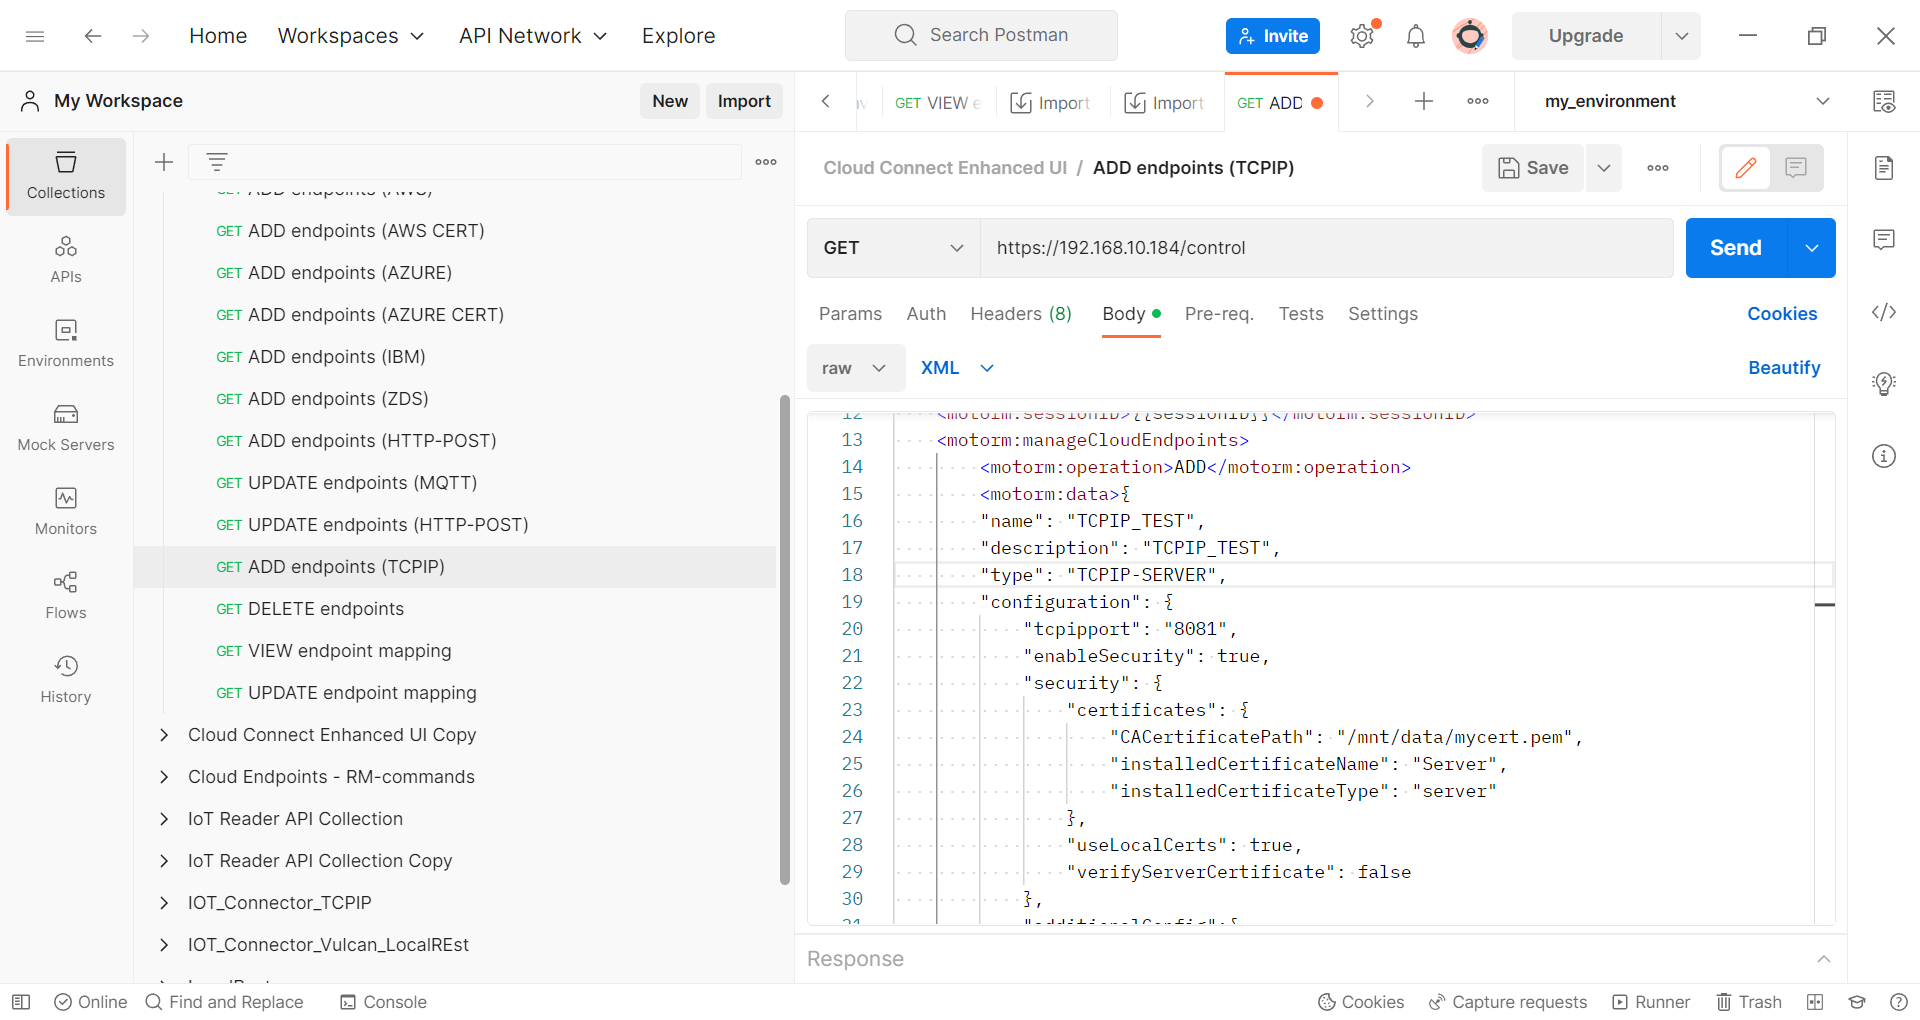Open the Mock Servers panel

66,428
